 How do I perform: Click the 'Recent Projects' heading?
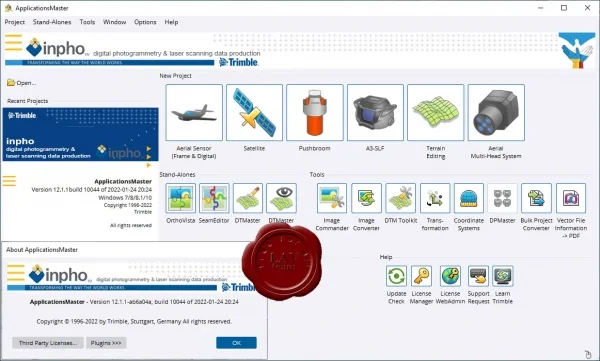(28, 101)
